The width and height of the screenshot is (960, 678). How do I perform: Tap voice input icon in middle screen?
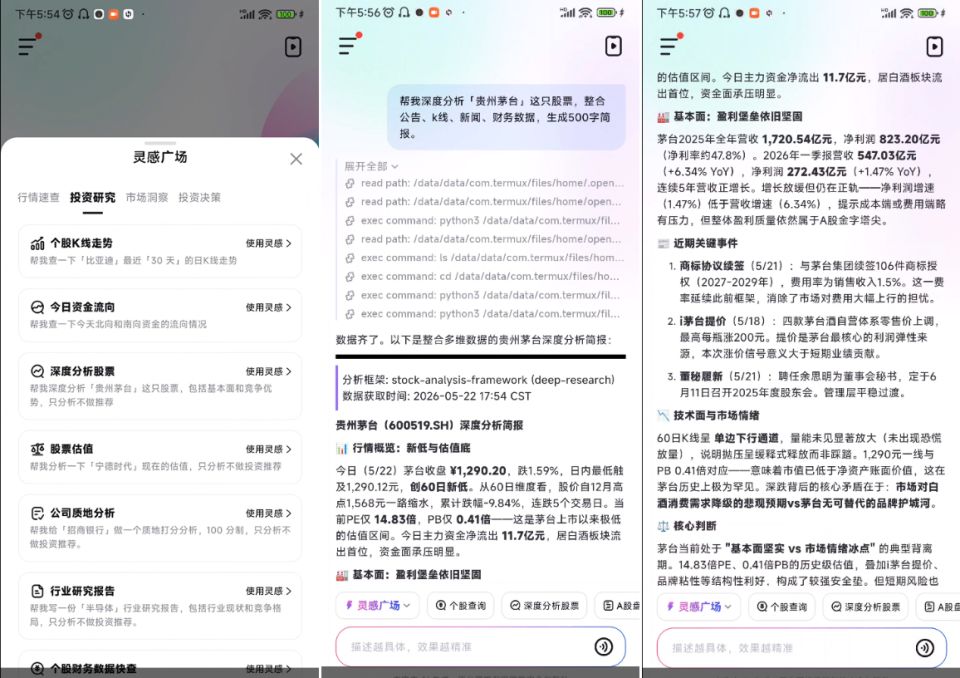pos(604,647)
